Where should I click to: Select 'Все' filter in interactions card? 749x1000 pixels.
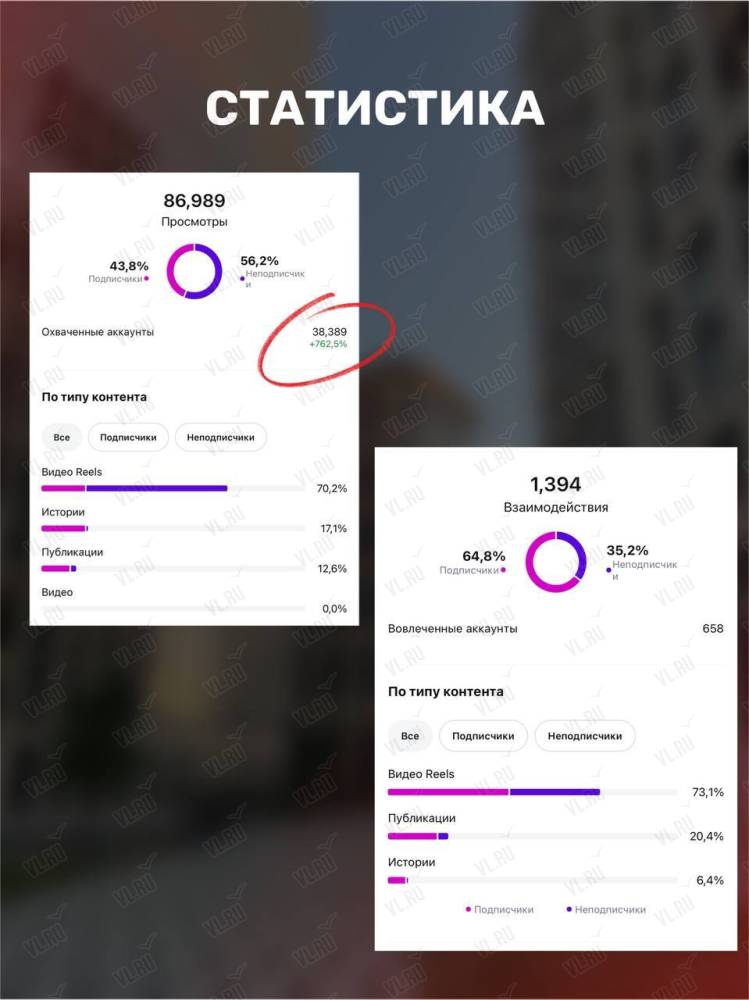pos(410,736)
